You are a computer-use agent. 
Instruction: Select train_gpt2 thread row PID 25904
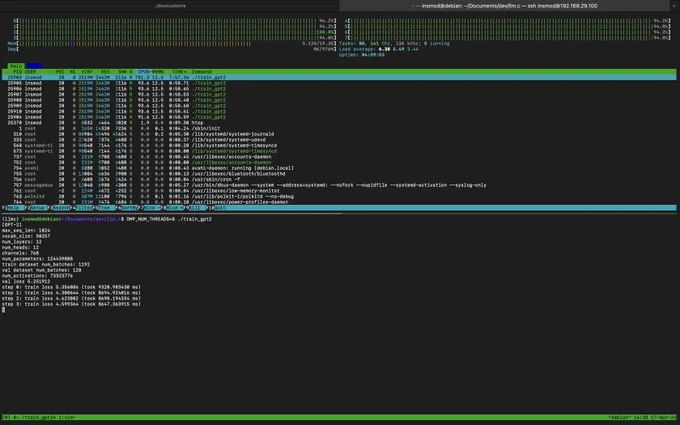(339, 117)
